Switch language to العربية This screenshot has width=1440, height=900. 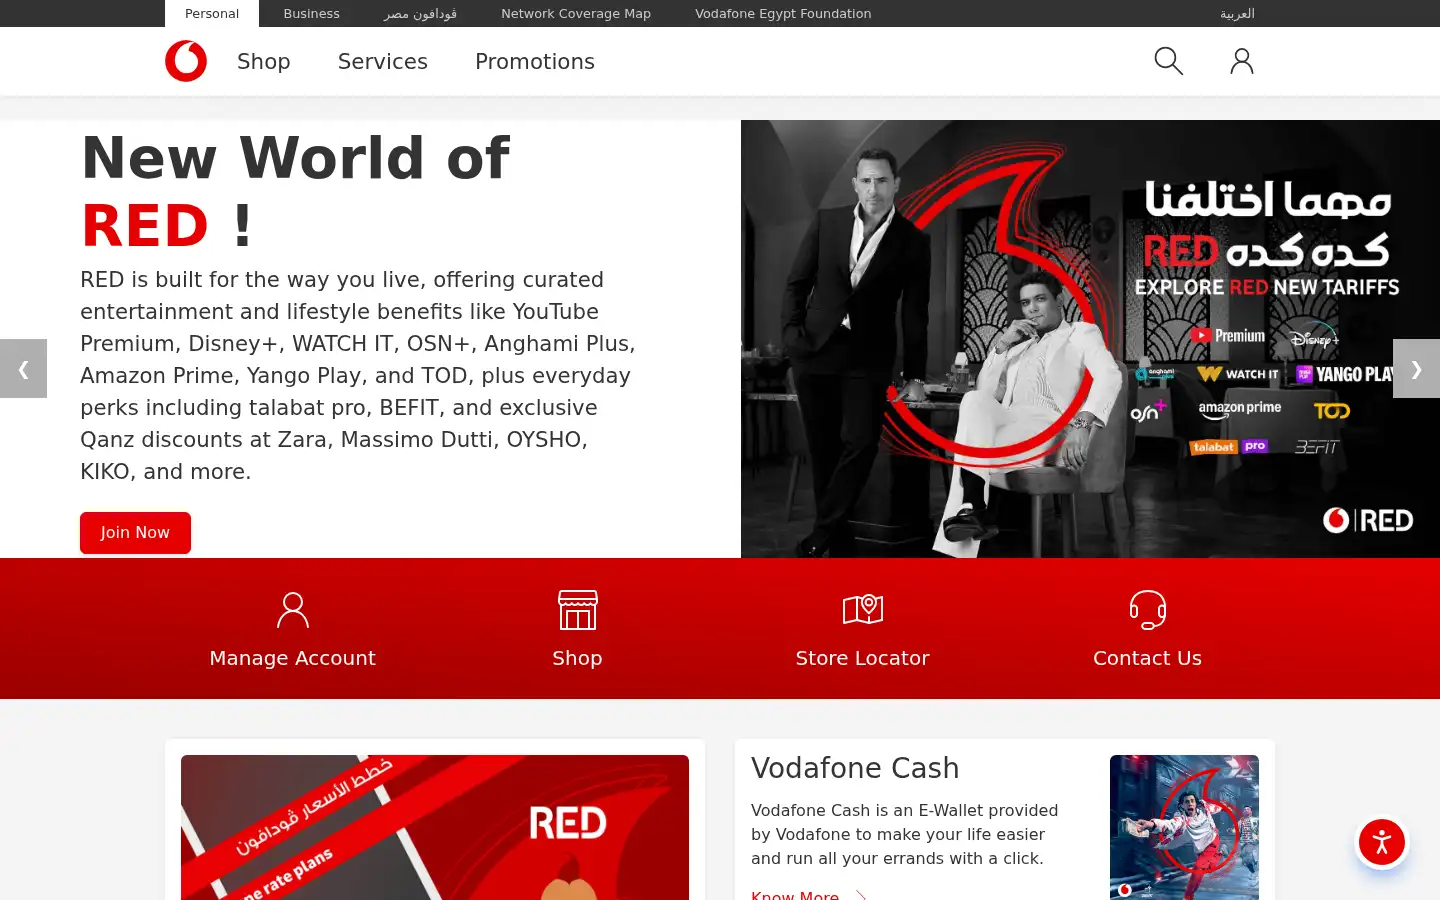pos(1237,13)
